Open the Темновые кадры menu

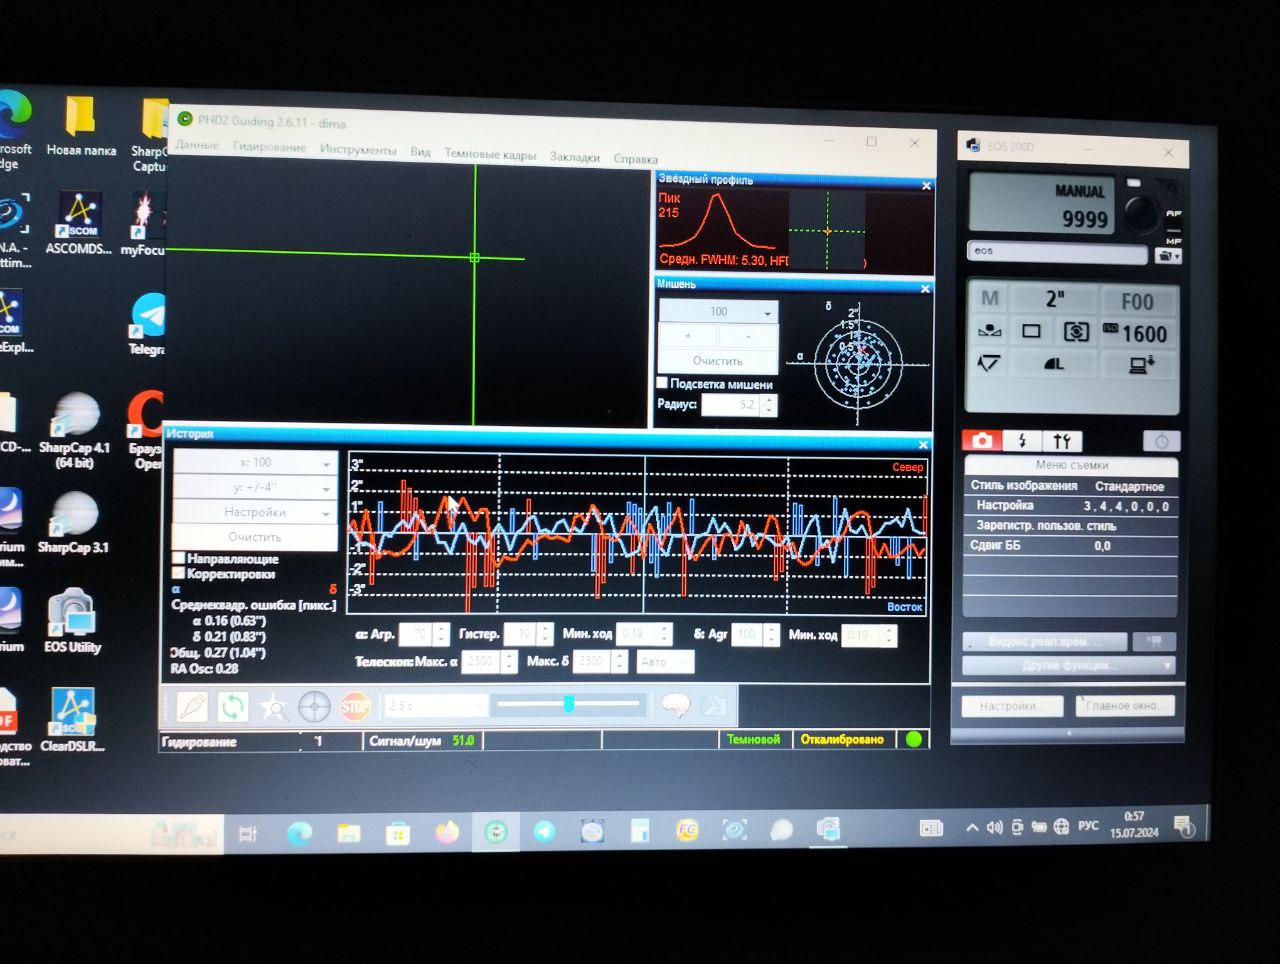pyautogui.click(x=490, y=154)
